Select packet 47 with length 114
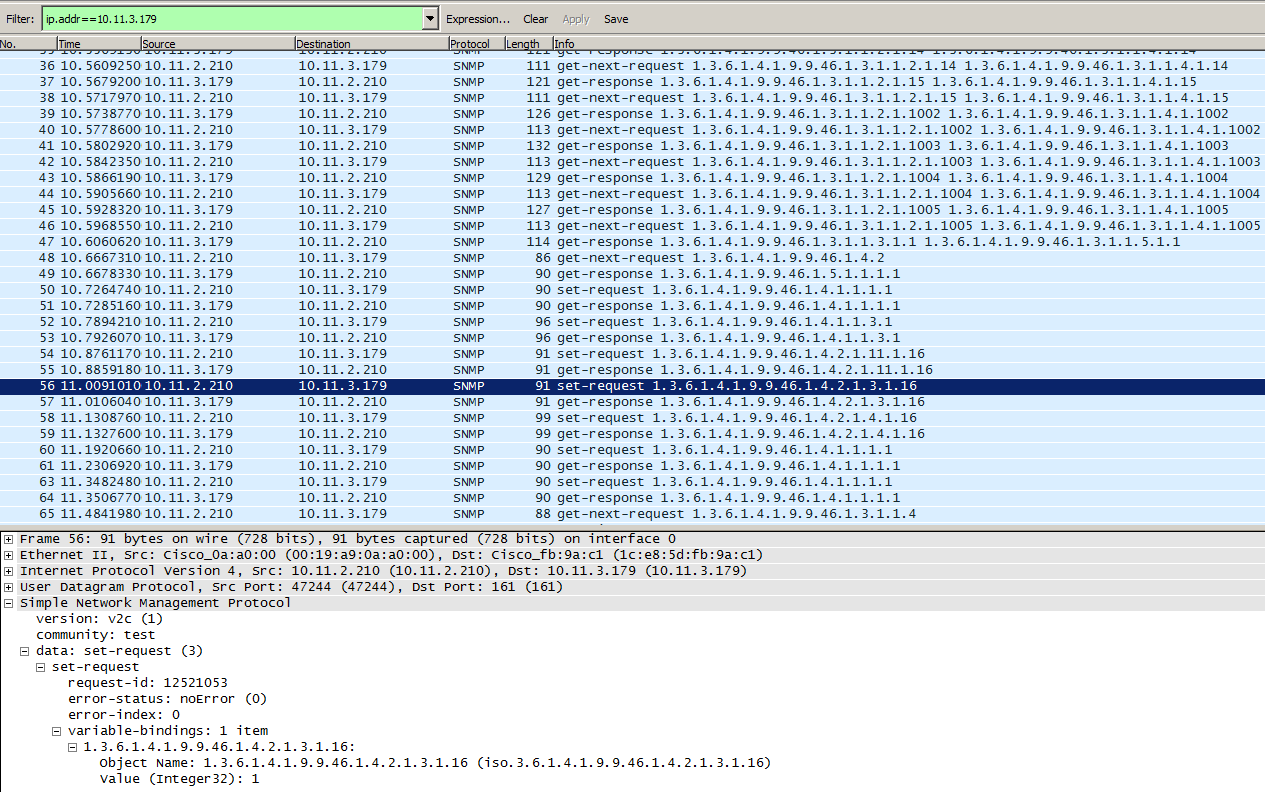1265x792 pixels. (x=632, y=242)
